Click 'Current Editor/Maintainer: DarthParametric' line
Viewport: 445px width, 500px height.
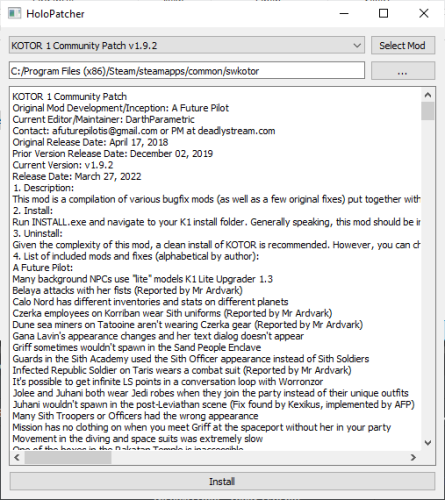103,119
